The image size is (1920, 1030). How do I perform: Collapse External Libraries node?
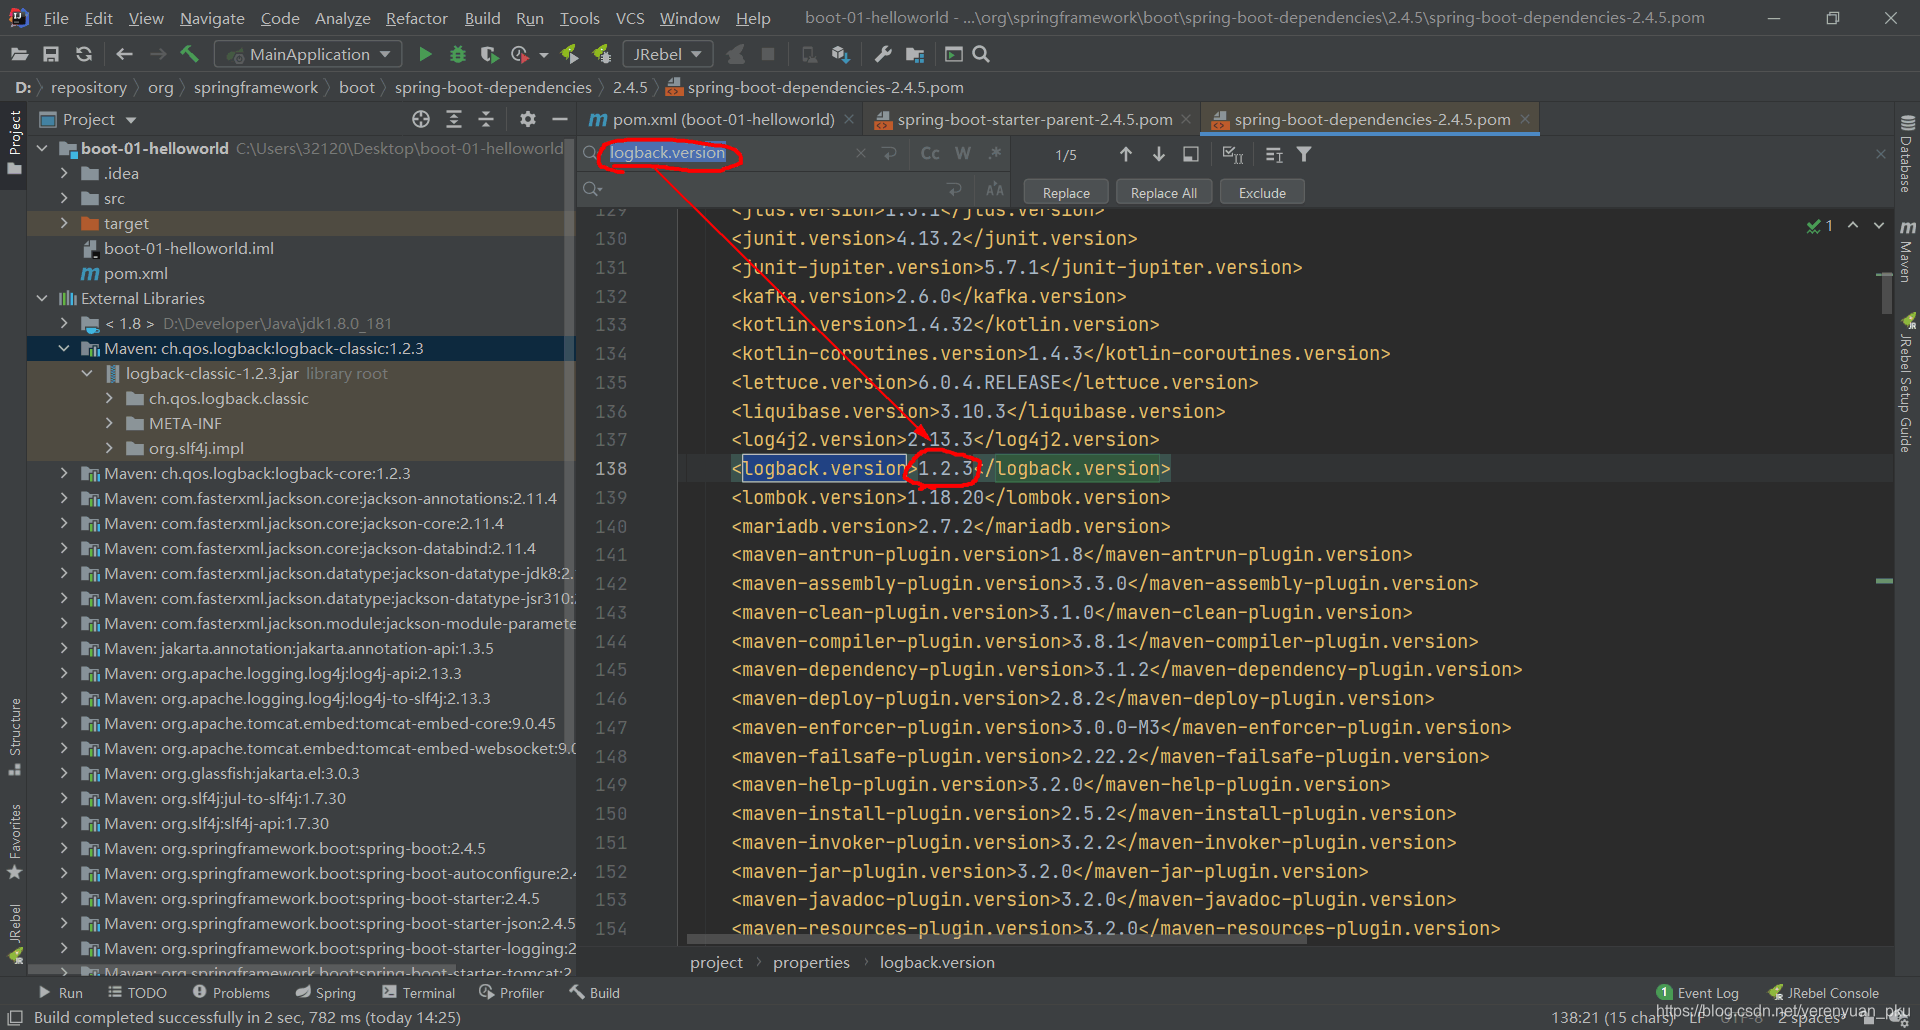[42, 298]
